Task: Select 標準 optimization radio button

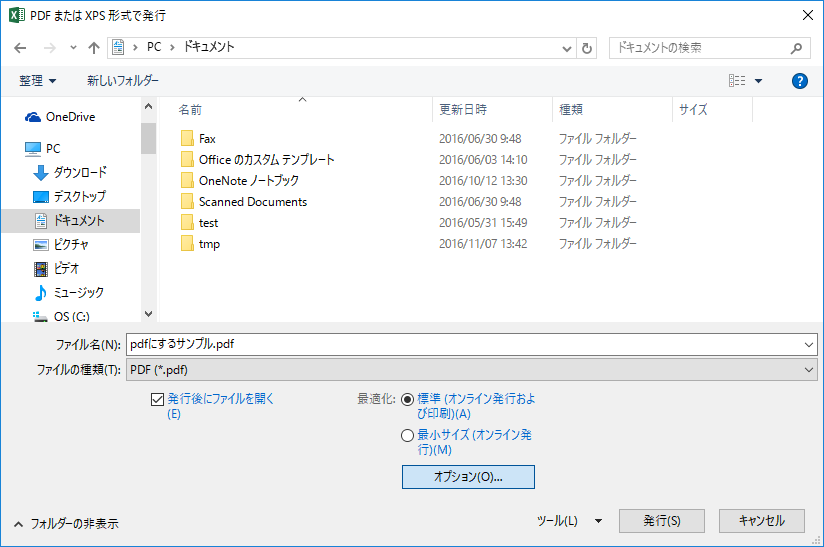Action: pos(407,399)
